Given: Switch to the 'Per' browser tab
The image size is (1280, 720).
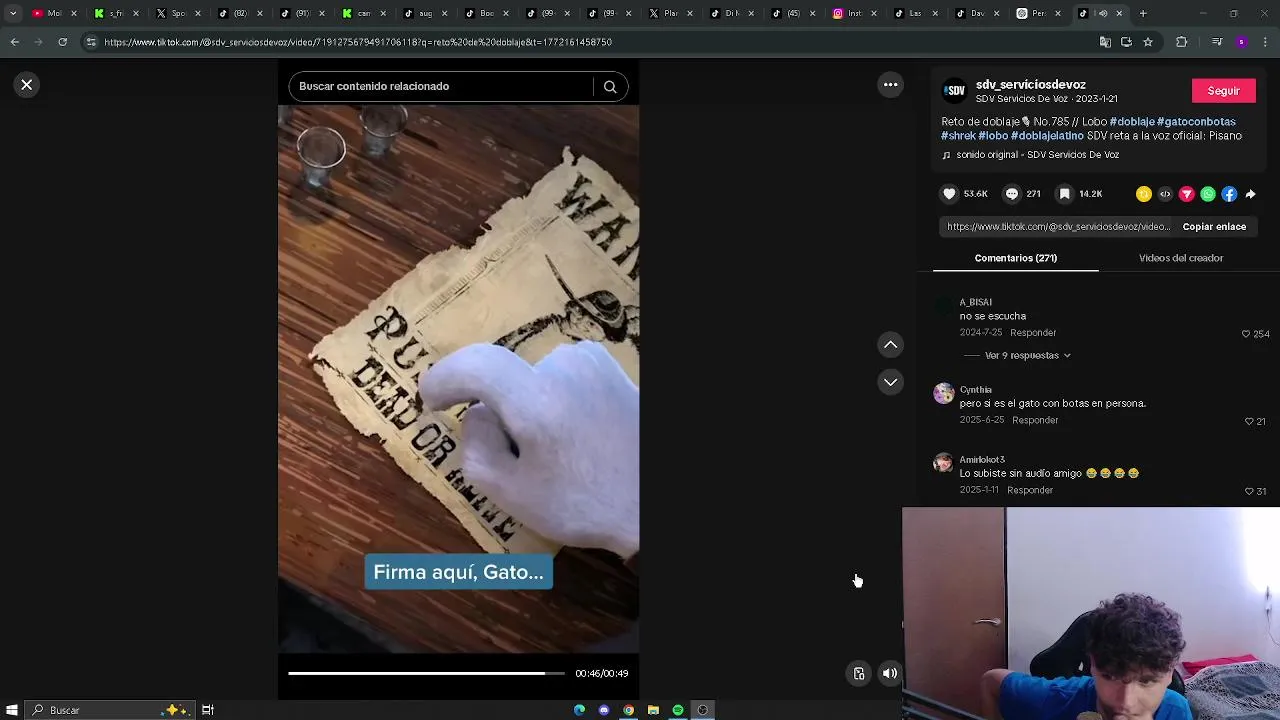Looking at the screenshot, I should [x=1037, y=14].
